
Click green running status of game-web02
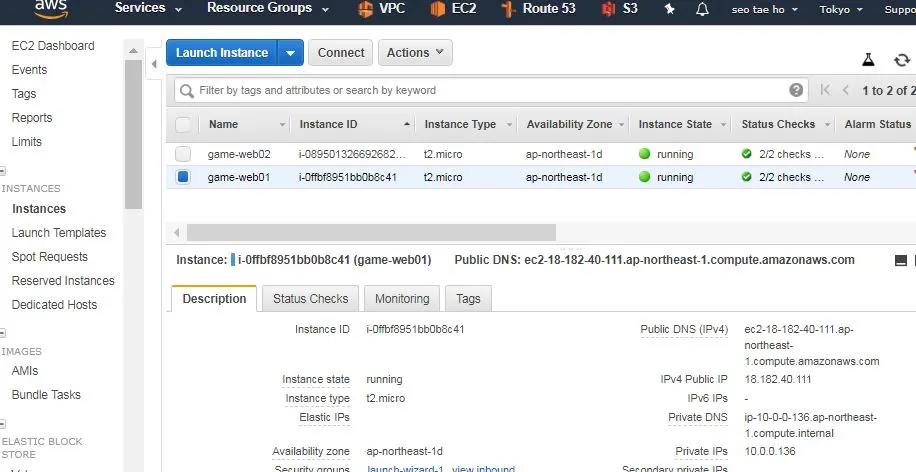tap(644, 154)
